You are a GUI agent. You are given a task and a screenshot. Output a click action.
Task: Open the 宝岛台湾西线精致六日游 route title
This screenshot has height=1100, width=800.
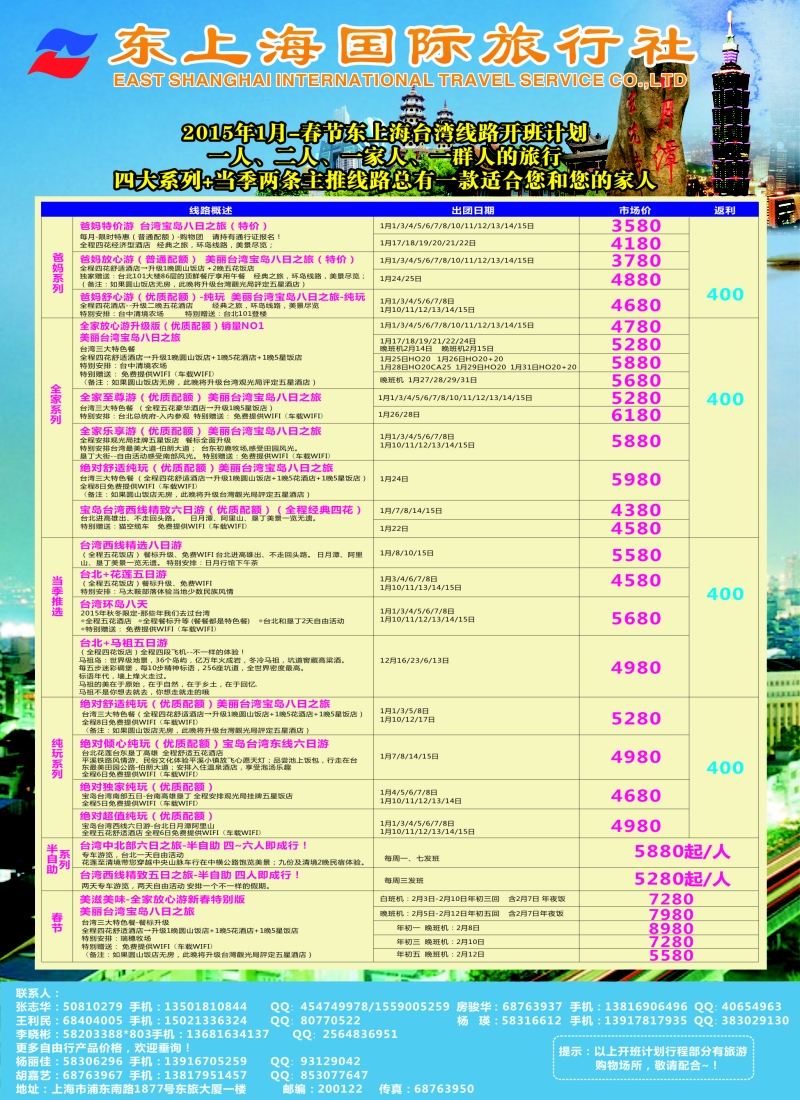coord(221,509)
